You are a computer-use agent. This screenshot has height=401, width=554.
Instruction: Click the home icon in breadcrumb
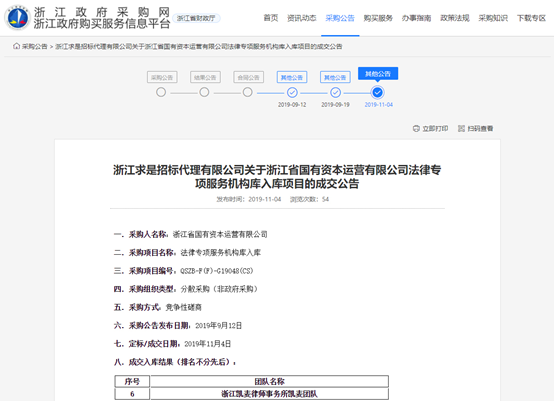(x=16, y=46)
